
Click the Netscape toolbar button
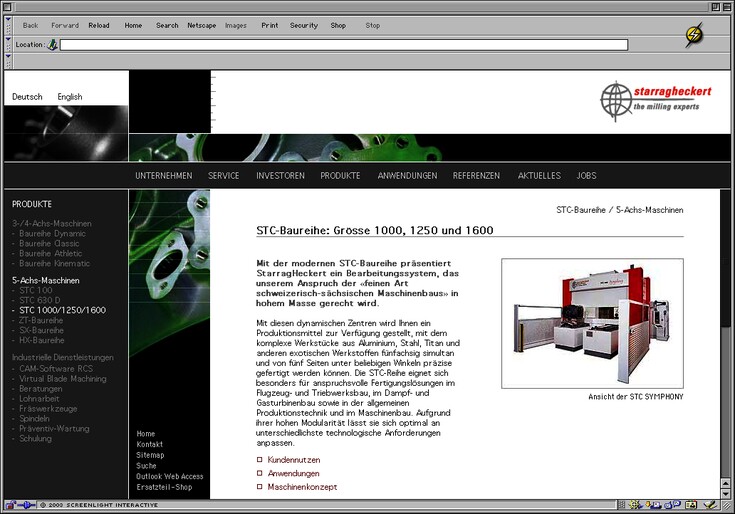click(x=202, y=25)
